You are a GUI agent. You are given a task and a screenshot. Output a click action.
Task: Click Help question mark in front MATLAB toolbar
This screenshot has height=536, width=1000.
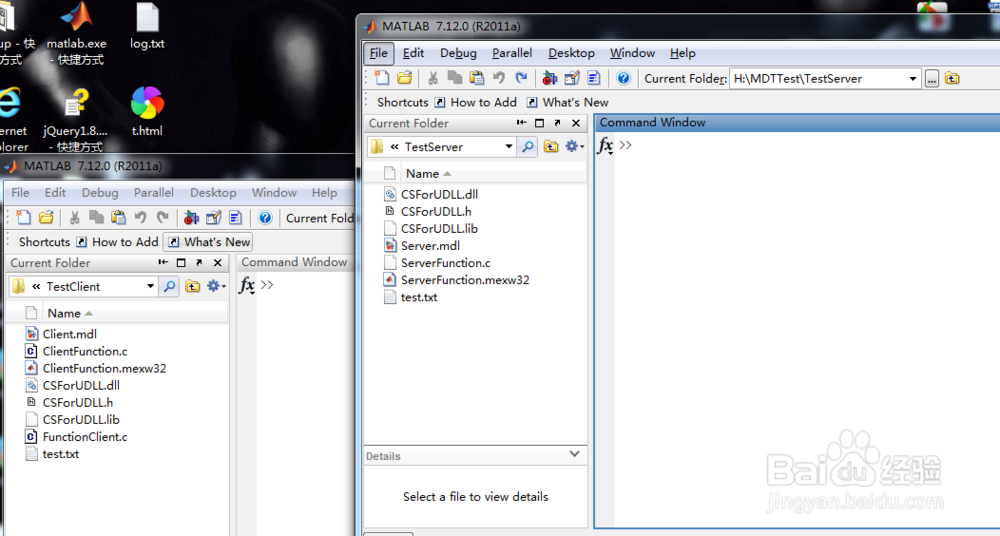tap(623, 78)
